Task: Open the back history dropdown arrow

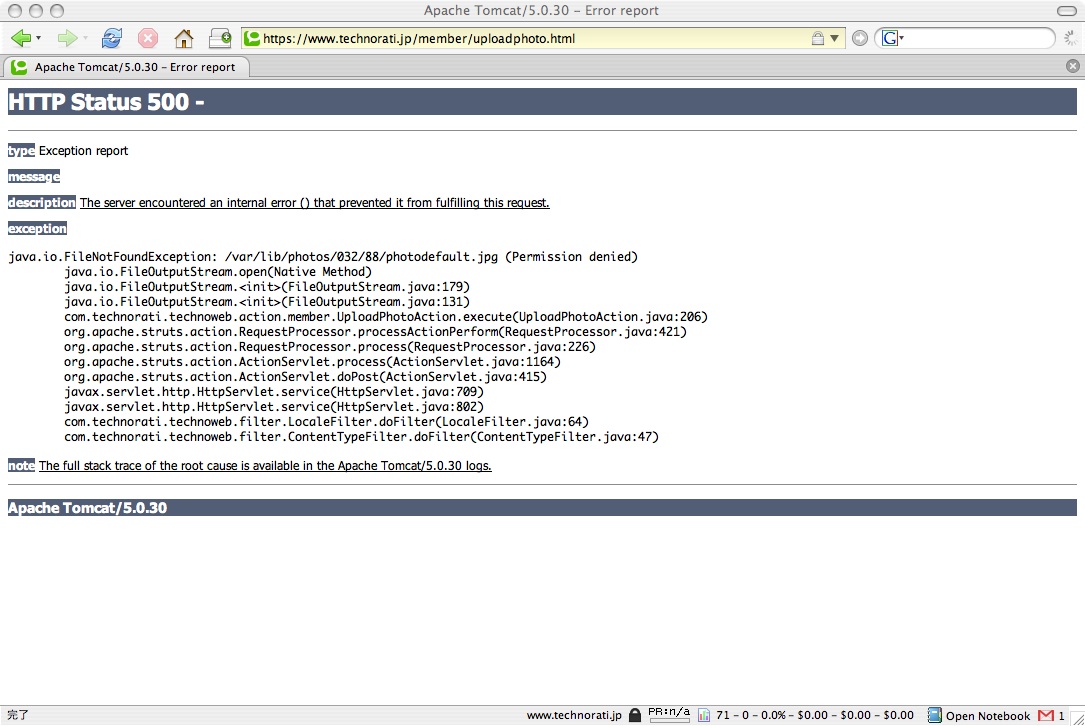Action: [38, 38]
